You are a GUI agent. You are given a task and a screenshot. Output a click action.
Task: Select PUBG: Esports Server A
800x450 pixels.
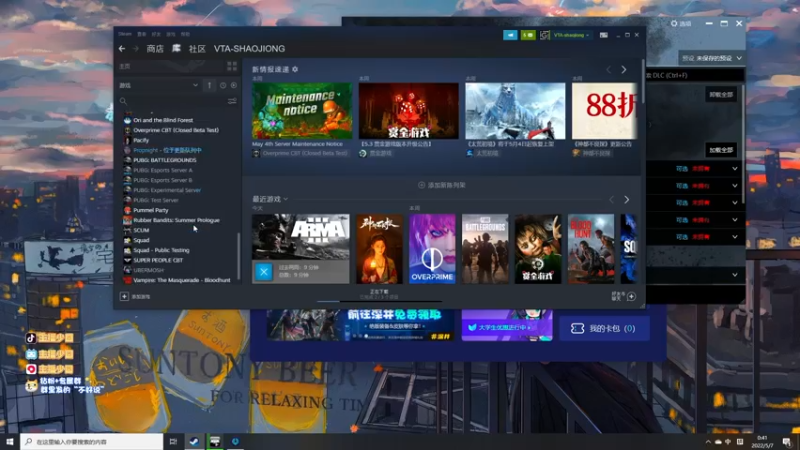coord(162,170)
